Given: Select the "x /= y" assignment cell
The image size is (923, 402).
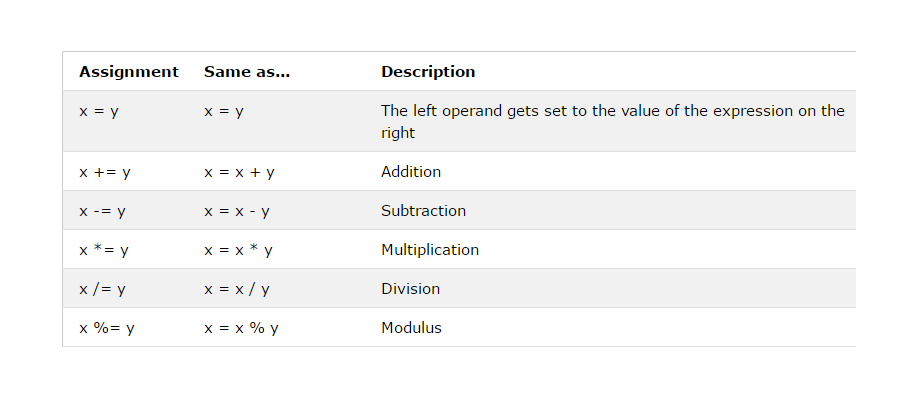Looking at the screenshot, I should pyautogui.click(x=103, y=289).
